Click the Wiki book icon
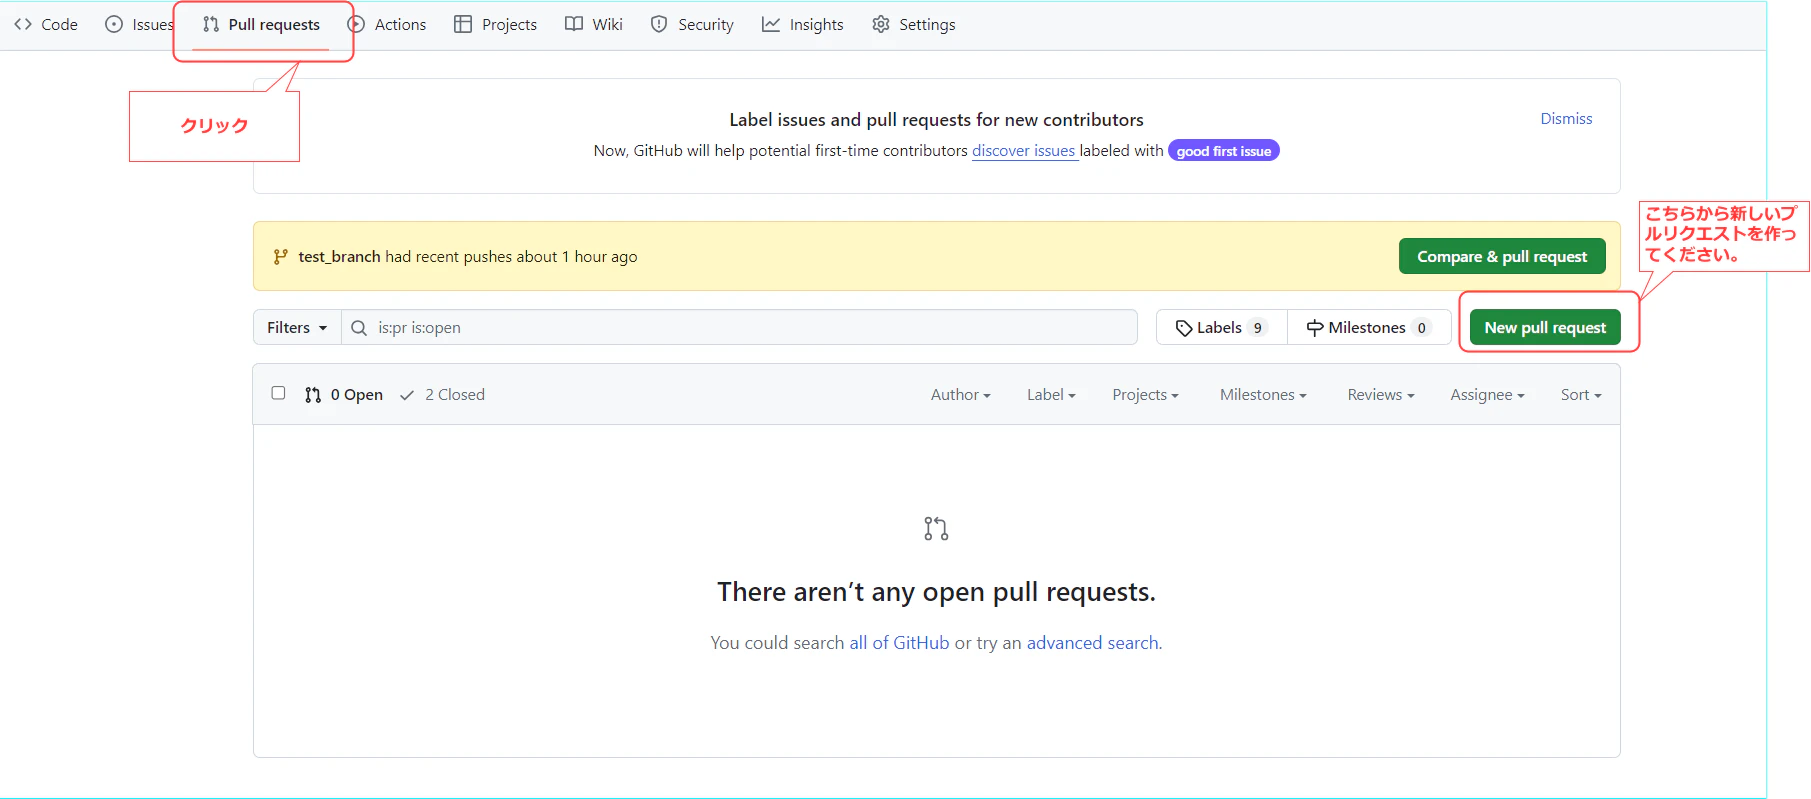The image size is (1811, 799). pos(574,24)
